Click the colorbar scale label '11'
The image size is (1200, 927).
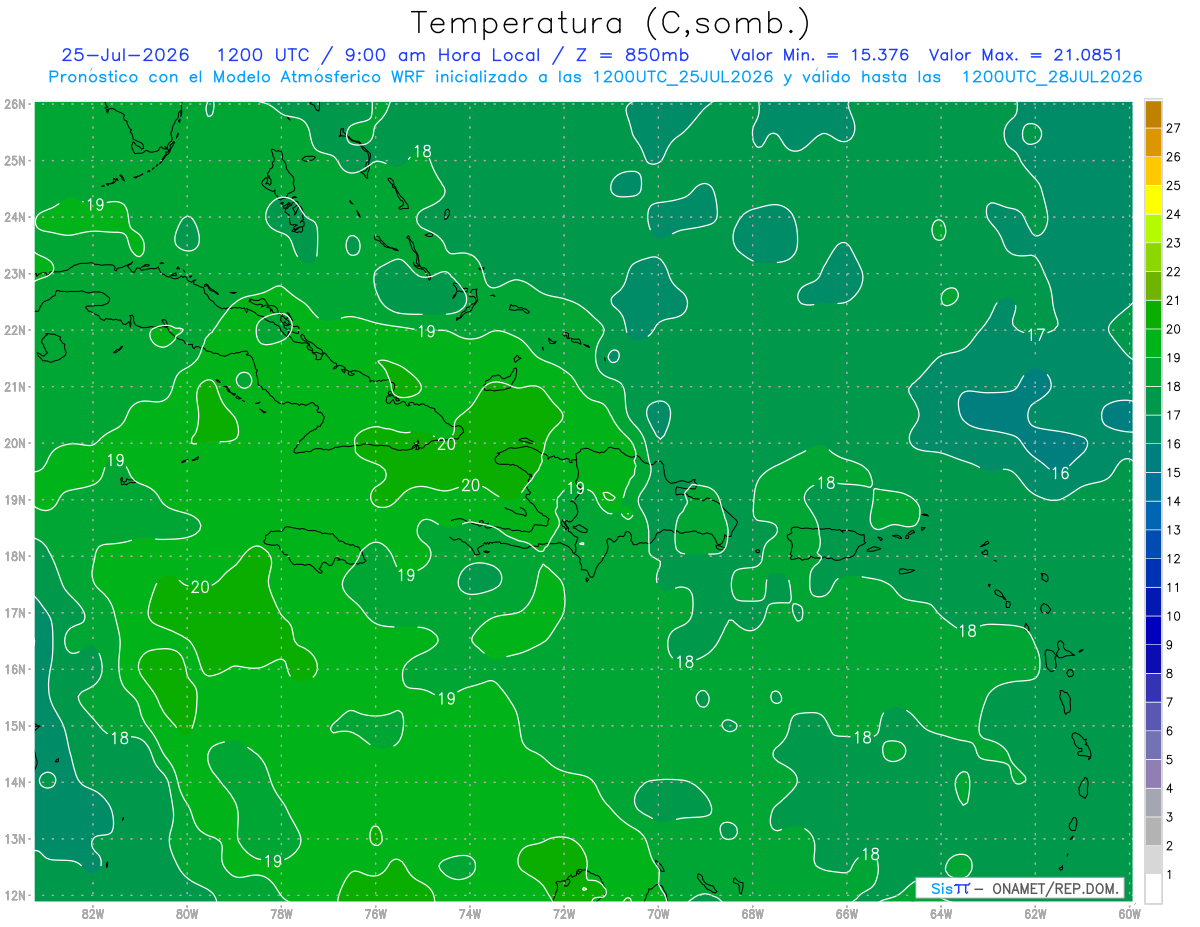(x=1174, y=587)
